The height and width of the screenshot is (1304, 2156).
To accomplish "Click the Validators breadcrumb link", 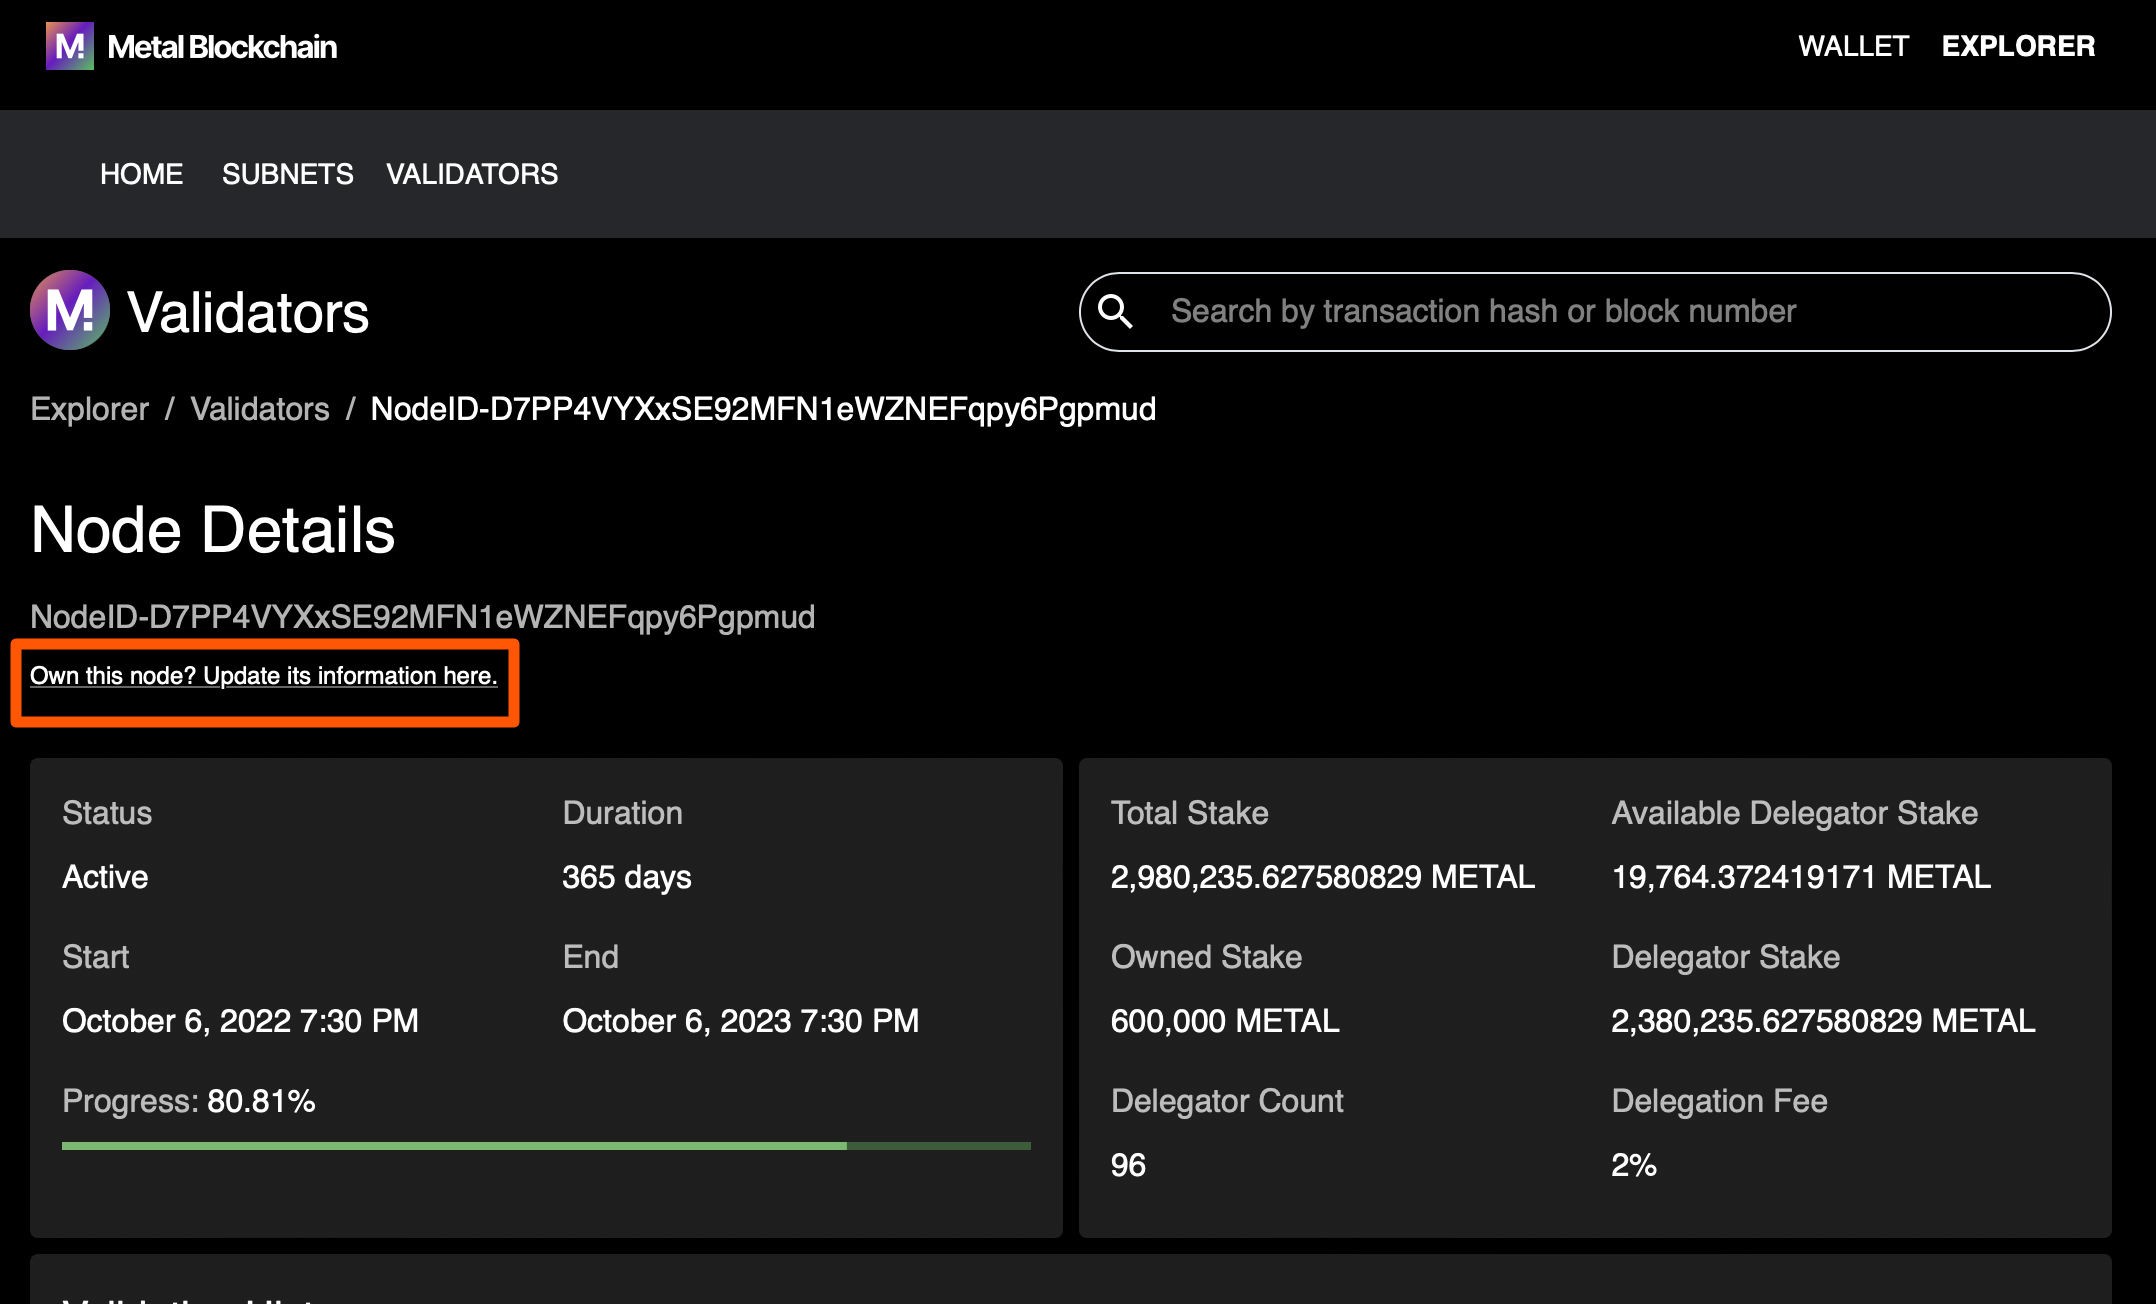I will coord(259,409).
